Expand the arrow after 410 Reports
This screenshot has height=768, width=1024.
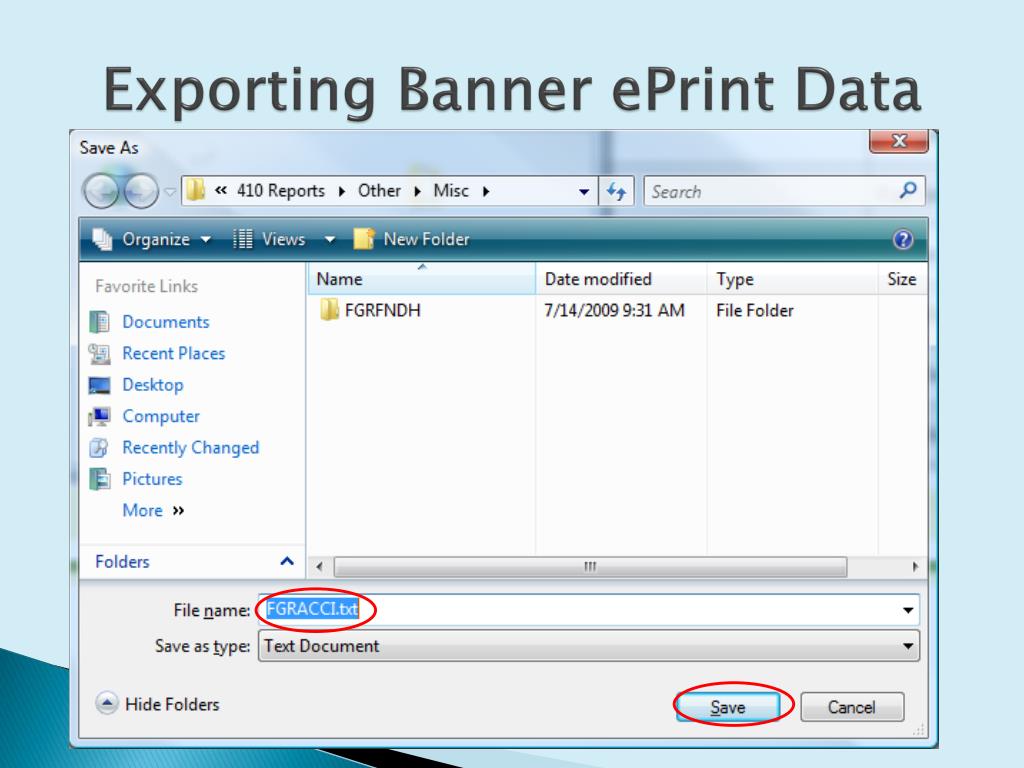pyautogui.click(x=342, y=191)
